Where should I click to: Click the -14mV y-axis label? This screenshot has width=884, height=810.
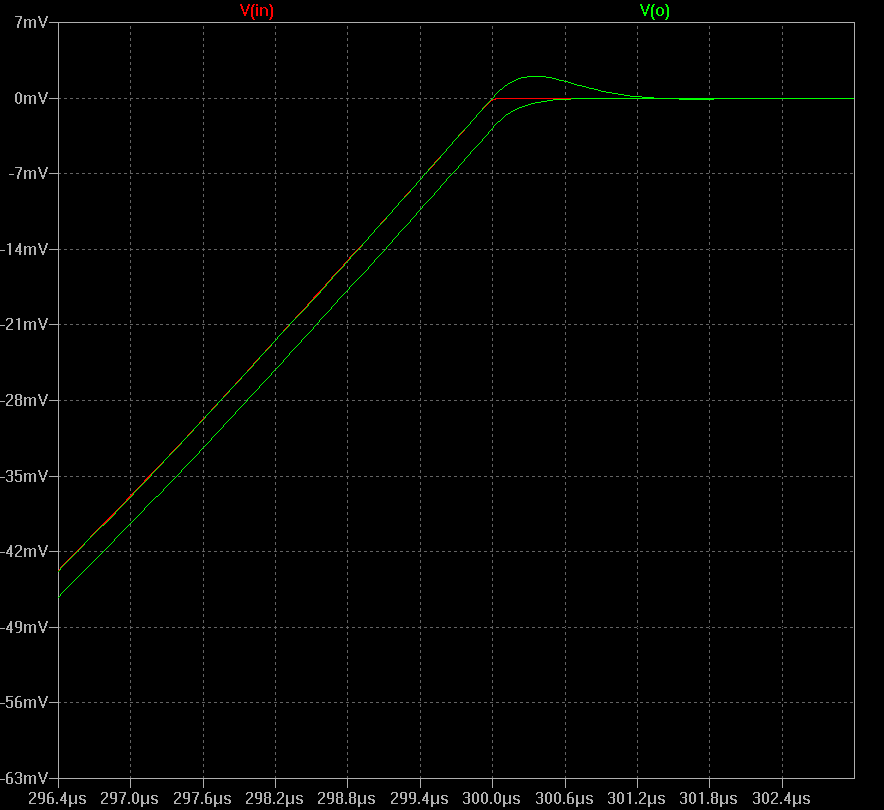(25, 249)
